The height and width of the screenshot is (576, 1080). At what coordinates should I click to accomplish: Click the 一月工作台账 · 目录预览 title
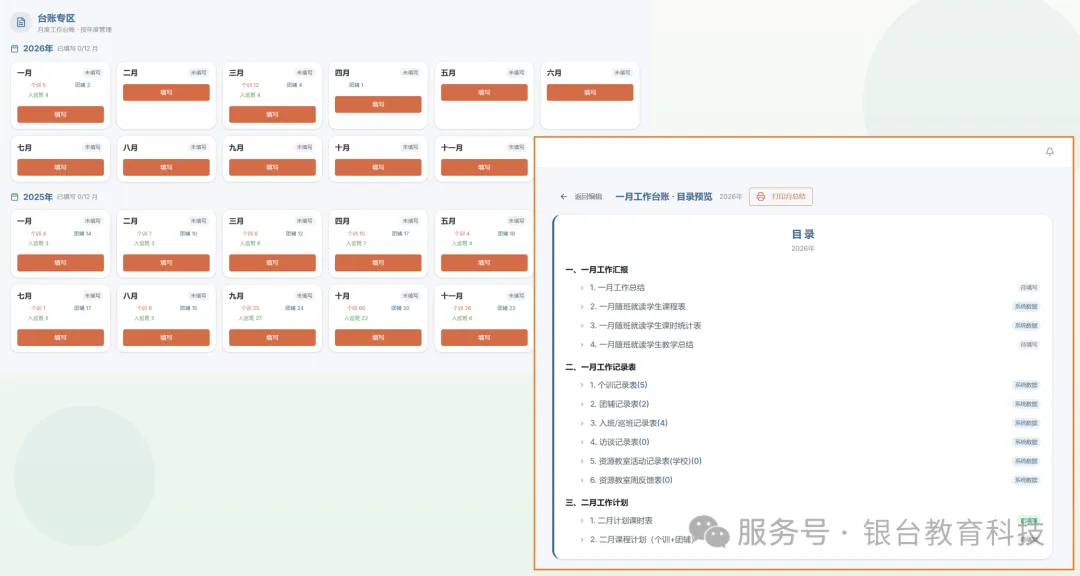(x=664, y=196)
